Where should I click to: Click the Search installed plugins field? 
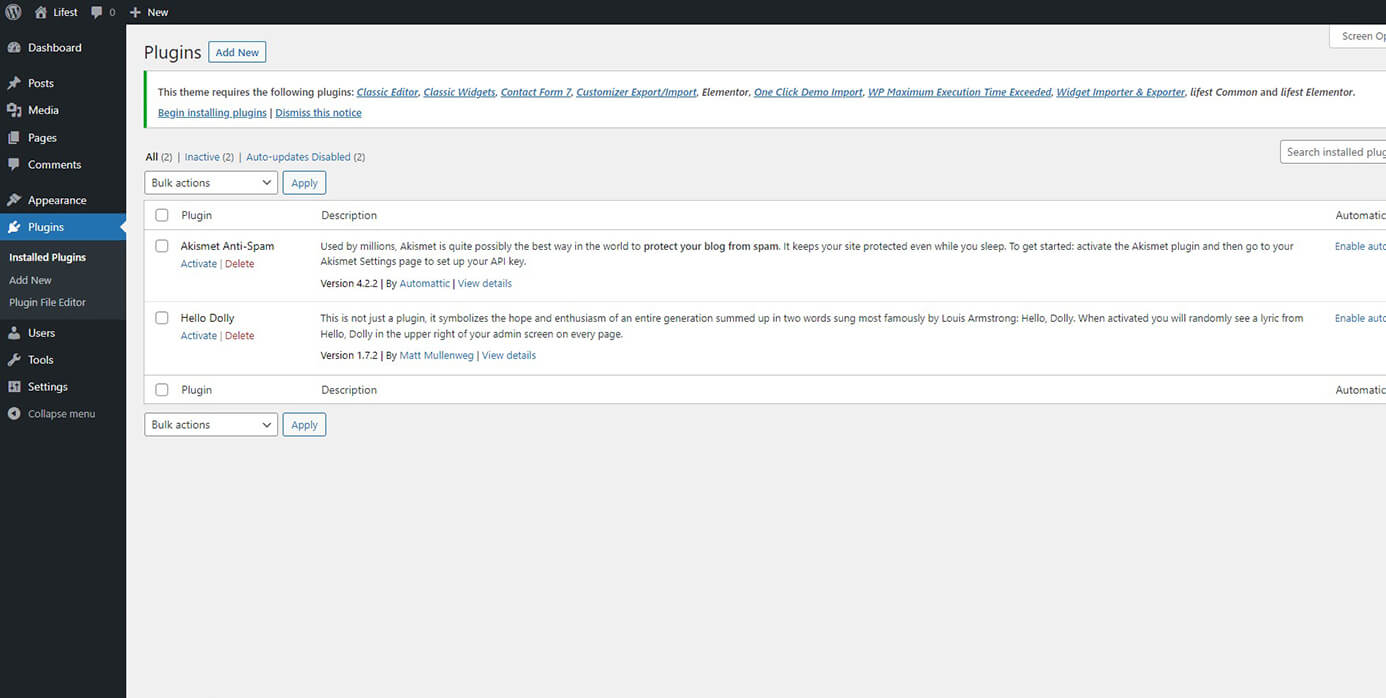pyautogui.click(x=1333, y=152)
